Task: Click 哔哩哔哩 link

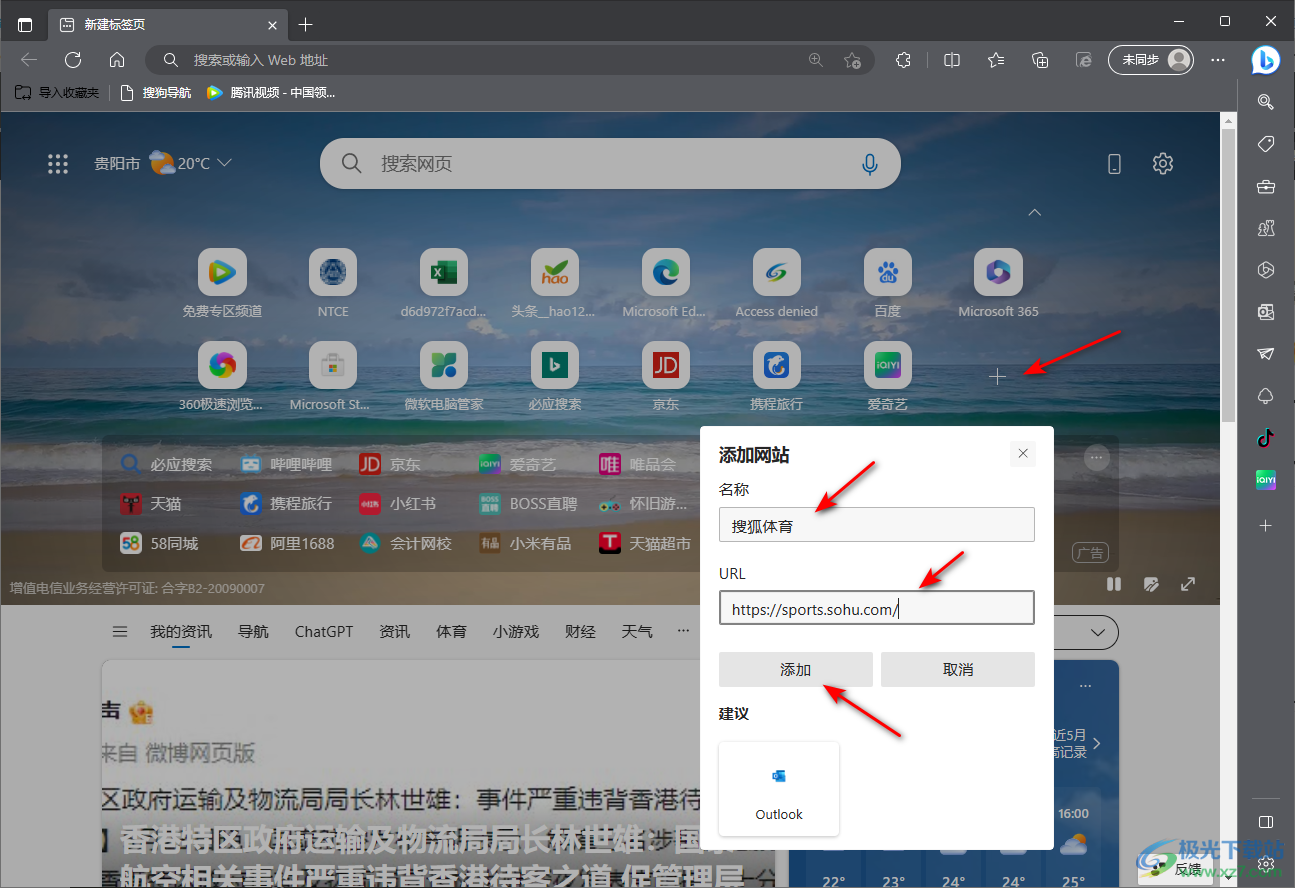Action: point(286,464)
